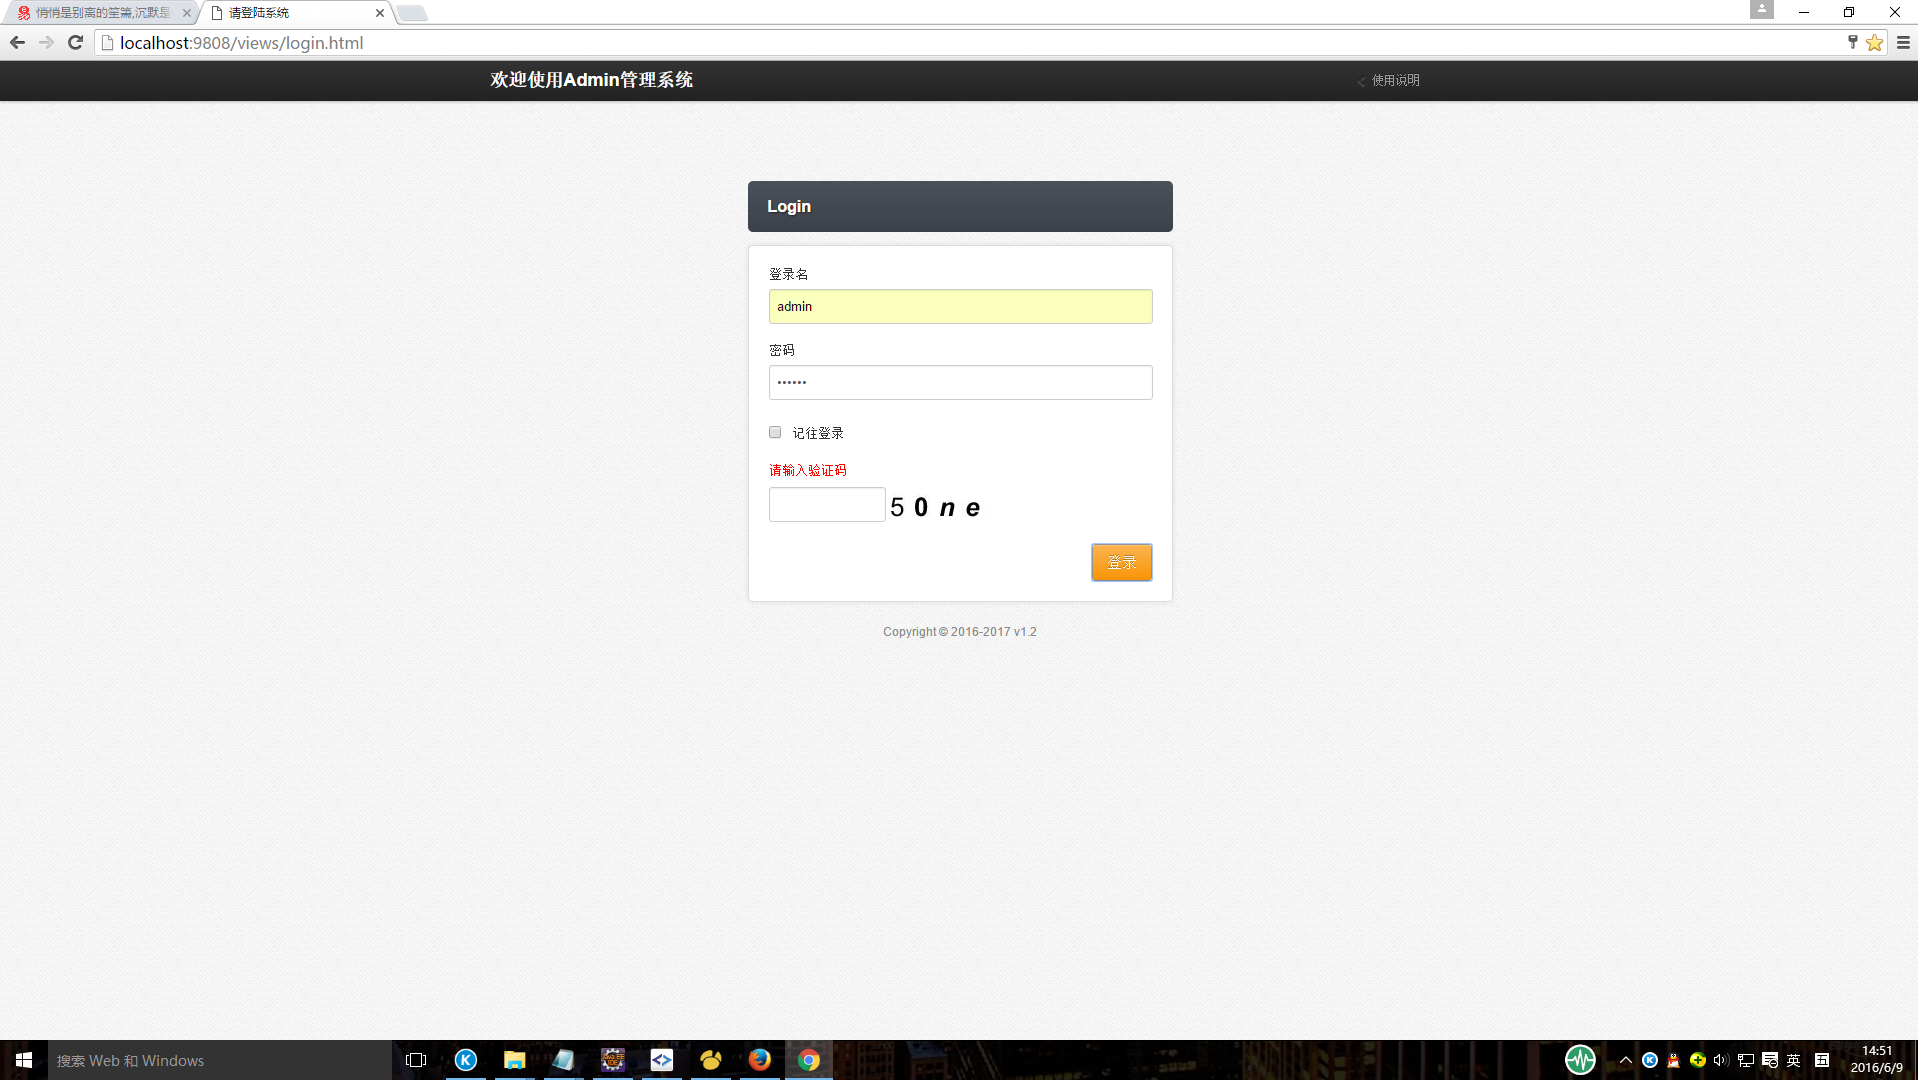Open the notepad app on the taskbar
The height and width of the screenshot is (1080, 1918).
563,1060
